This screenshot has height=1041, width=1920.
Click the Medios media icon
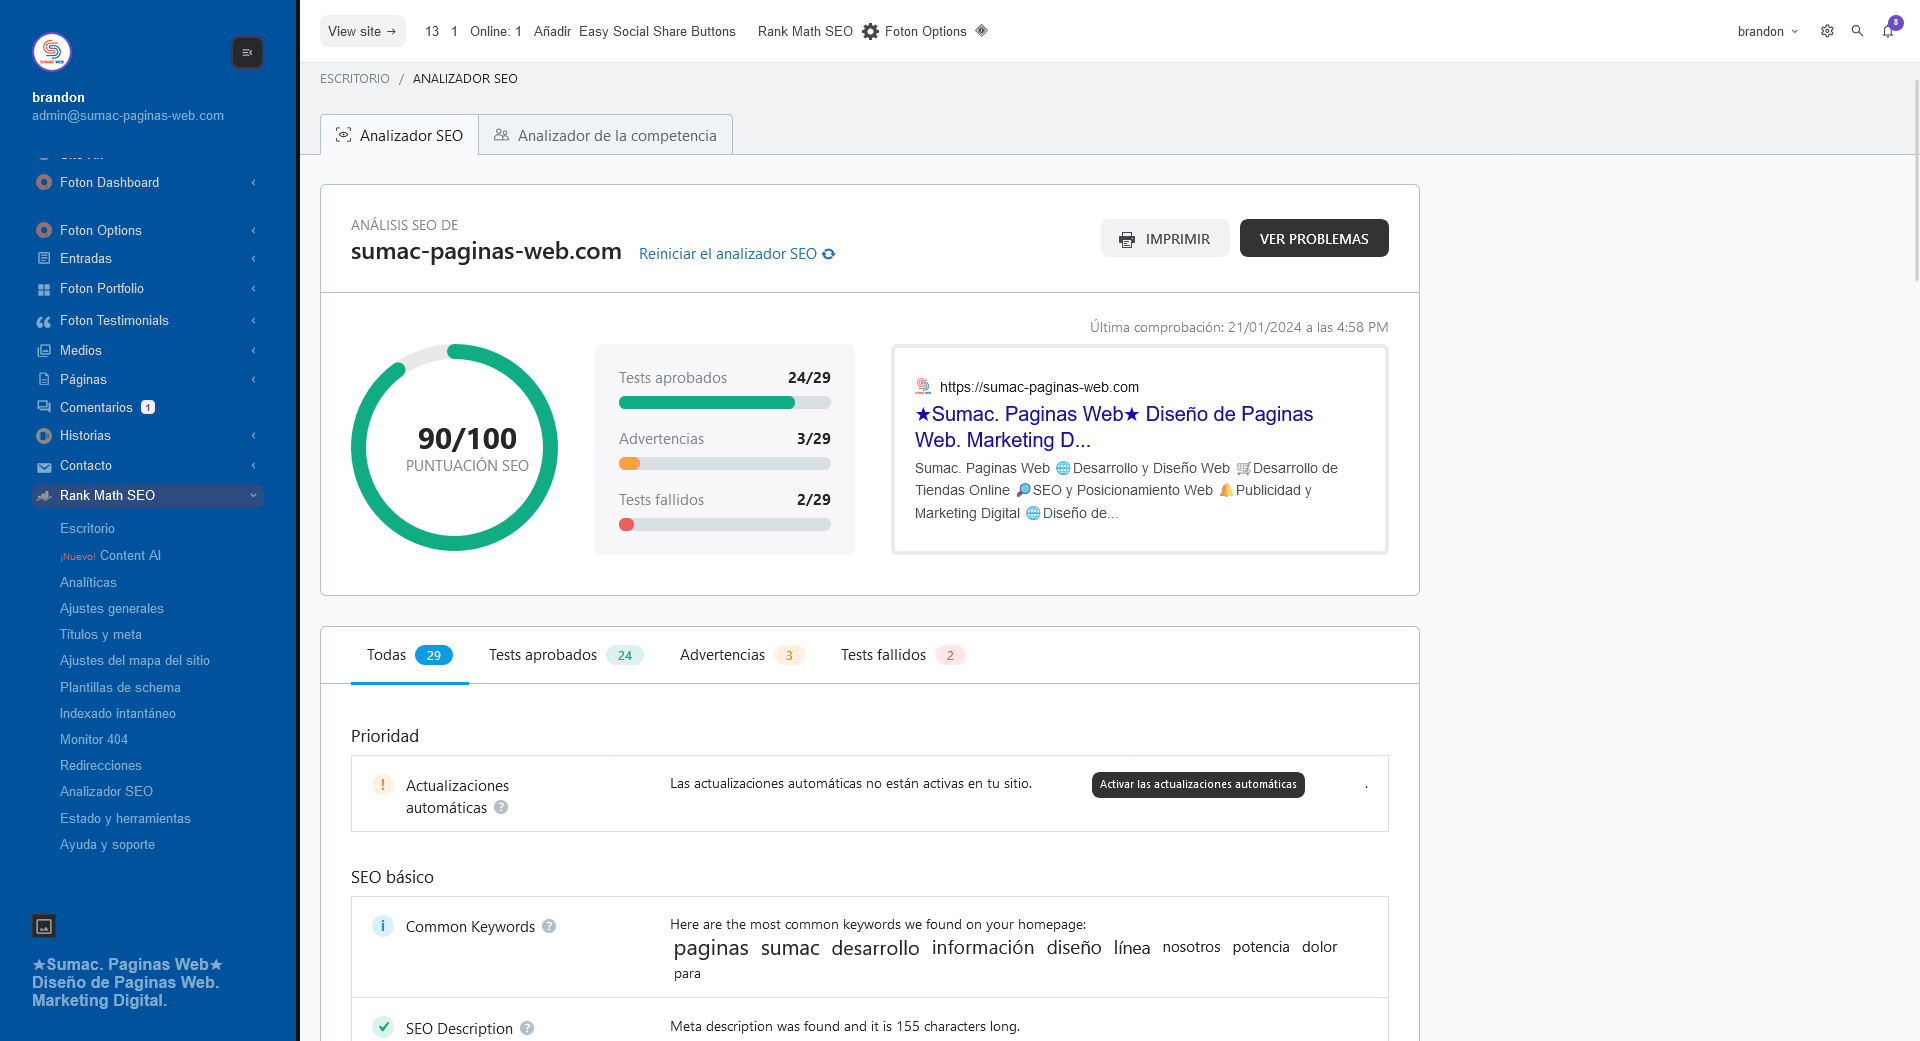[x=44, y=351]
